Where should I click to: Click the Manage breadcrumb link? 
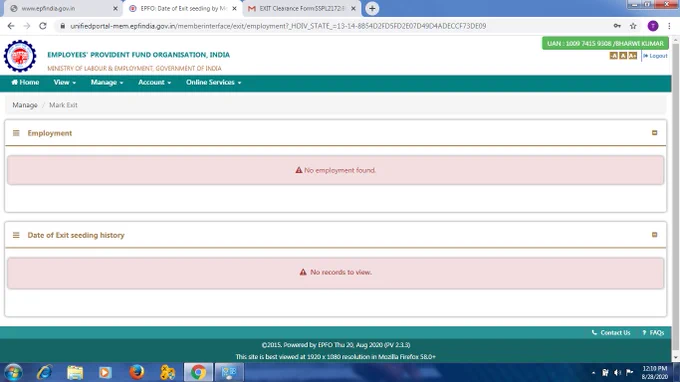(x=25, y=105)
